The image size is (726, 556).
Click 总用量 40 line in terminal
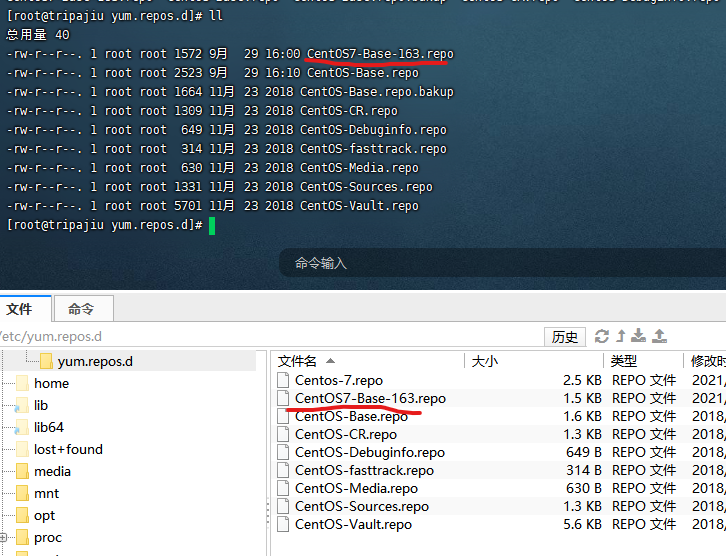click(x=38, y=35)
